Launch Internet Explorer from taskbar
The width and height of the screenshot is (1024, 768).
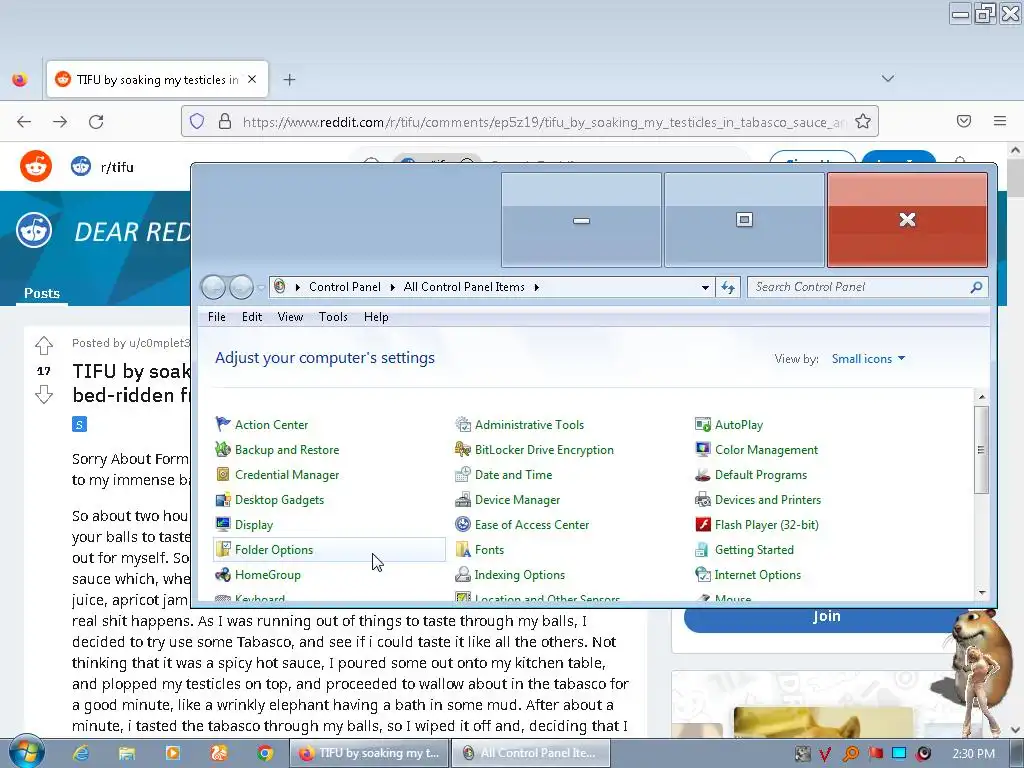80,753
